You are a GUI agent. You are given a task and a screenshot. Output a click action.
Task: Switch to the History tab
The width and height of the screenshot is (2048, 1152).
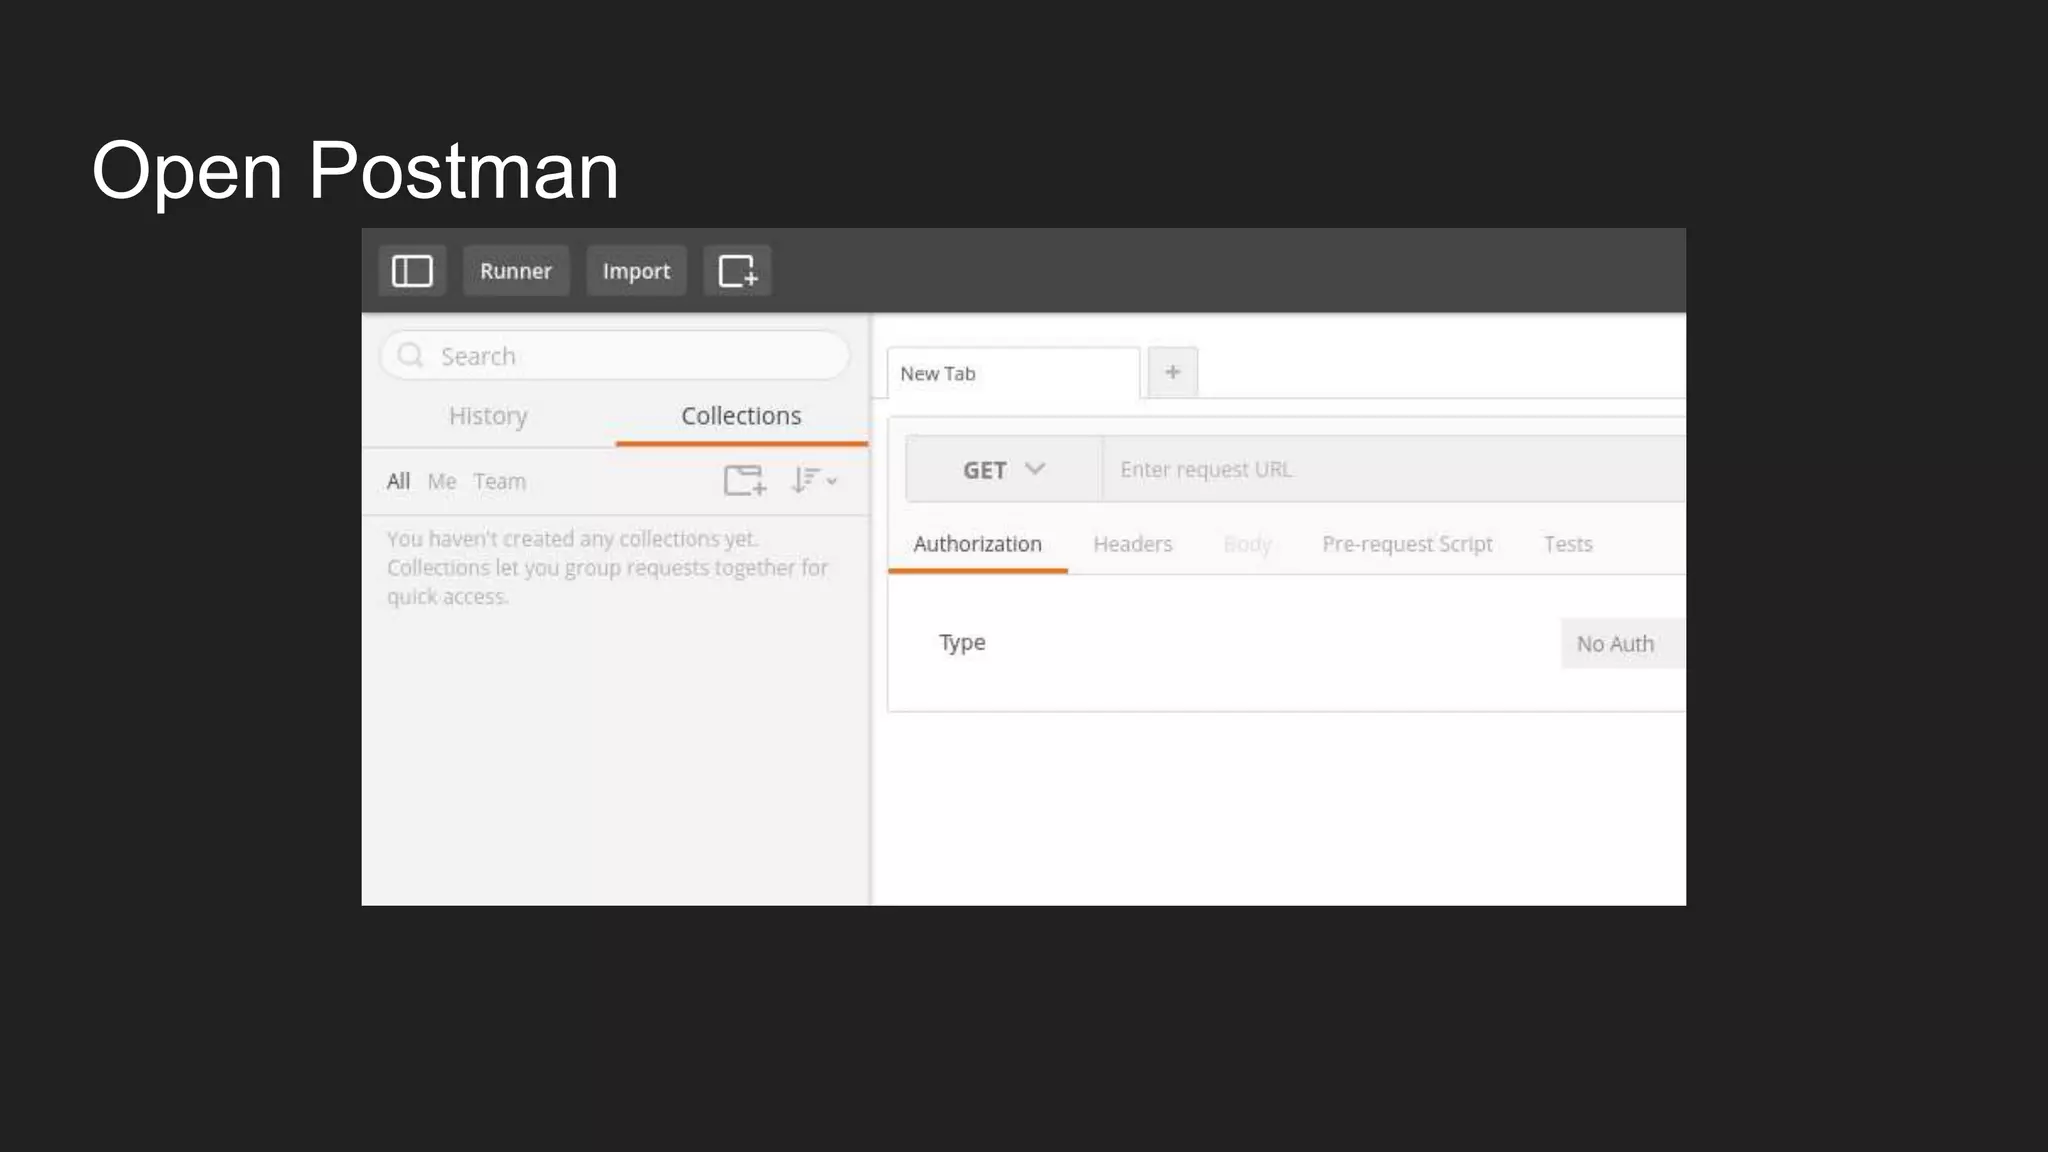pos(488,416)
